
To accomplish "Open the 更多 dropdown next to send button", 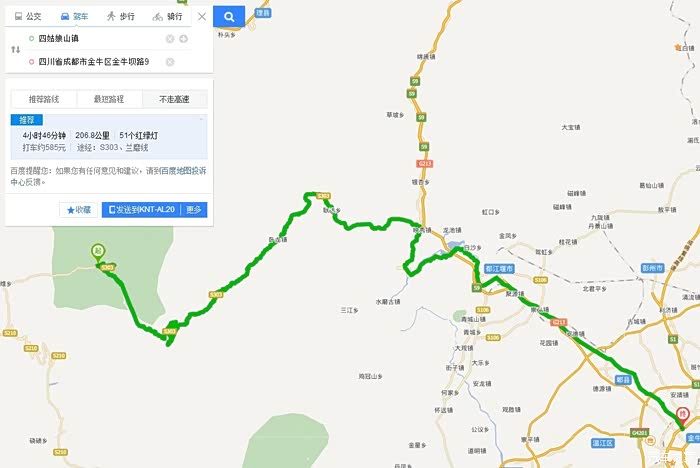I will (194, 209).
